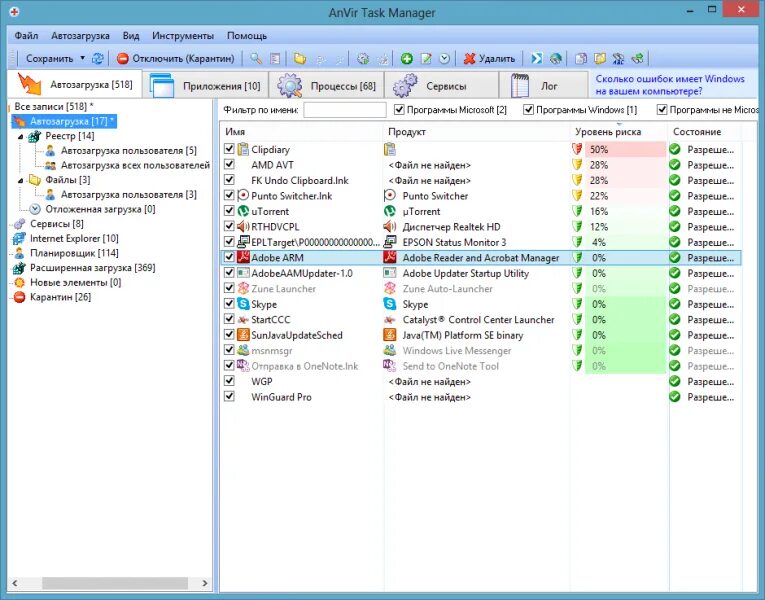The image size is (765, 600).
Task: Click the red shield icon for Clipdiary
Action: (x=577, y=149)
